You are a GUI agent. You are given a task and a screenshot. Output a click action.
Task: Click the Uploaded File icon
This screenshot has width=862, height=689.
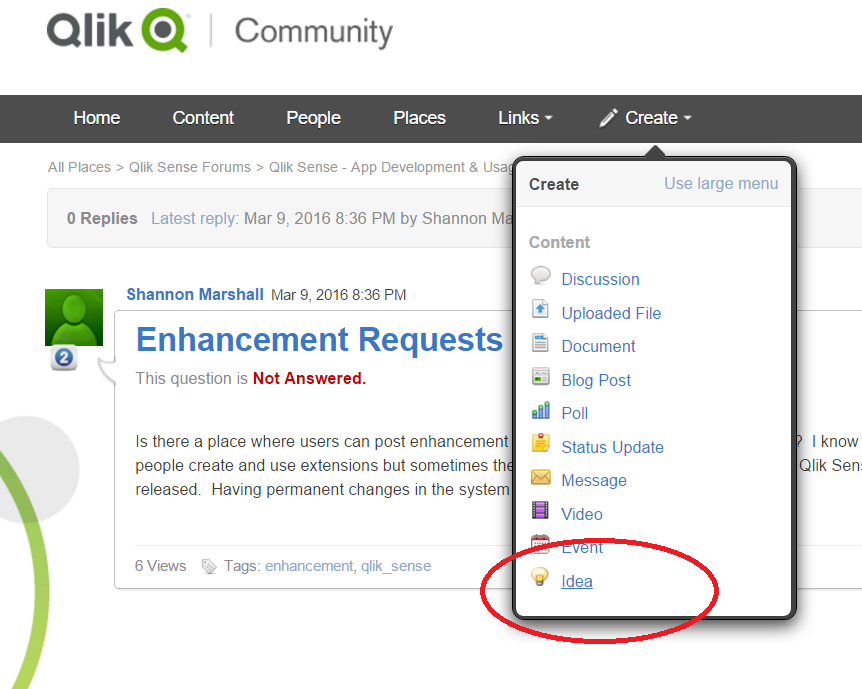click(x=540, y=309)
